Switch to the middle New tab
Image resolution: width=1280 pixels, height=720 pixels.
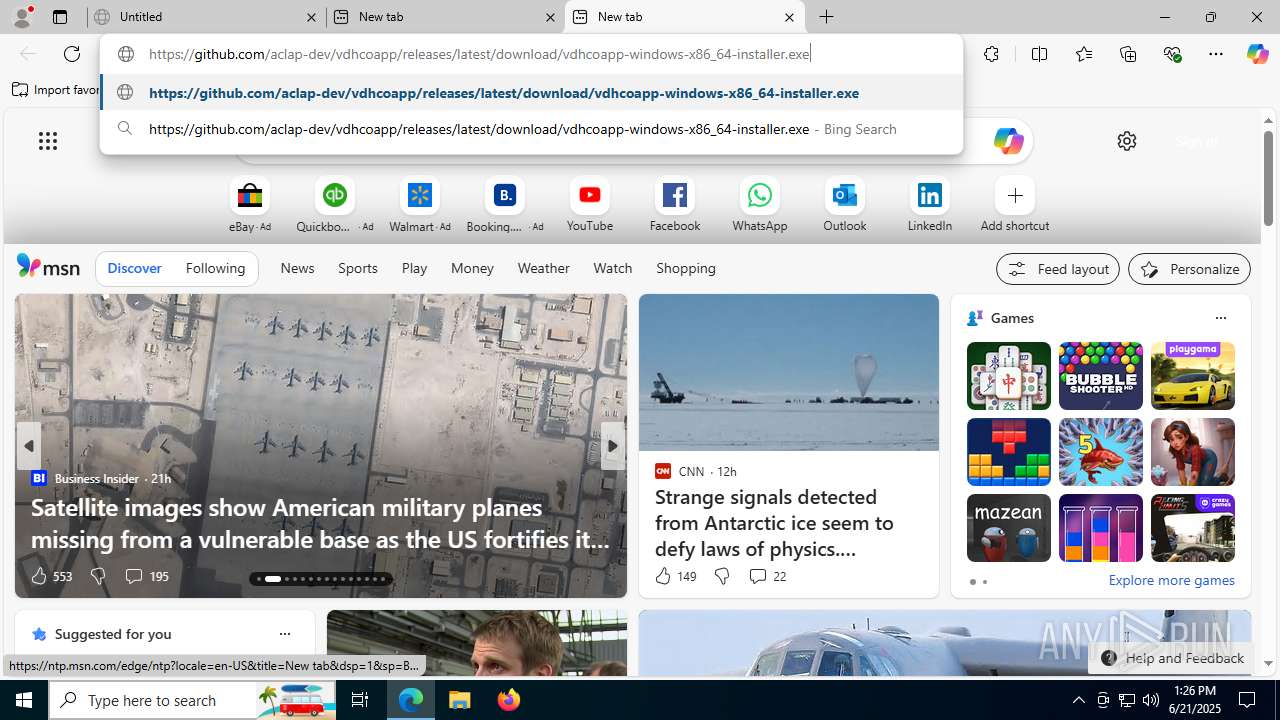click(444, 17)
